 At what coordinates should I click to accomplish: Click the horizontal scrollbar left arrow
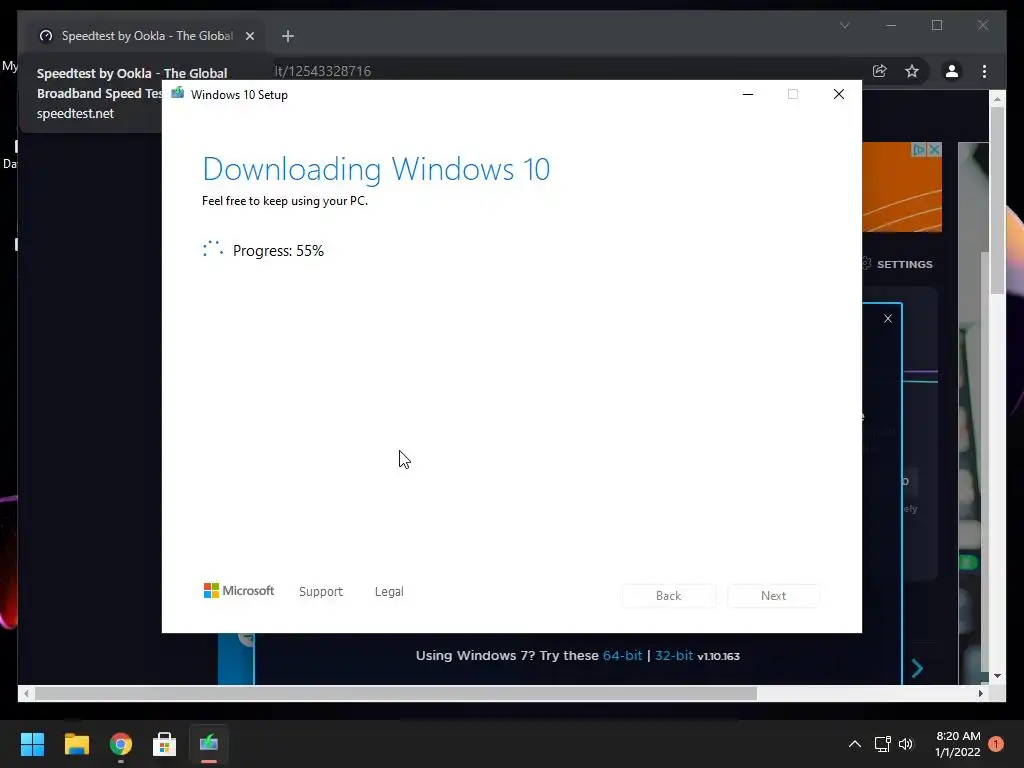point(26,694)
